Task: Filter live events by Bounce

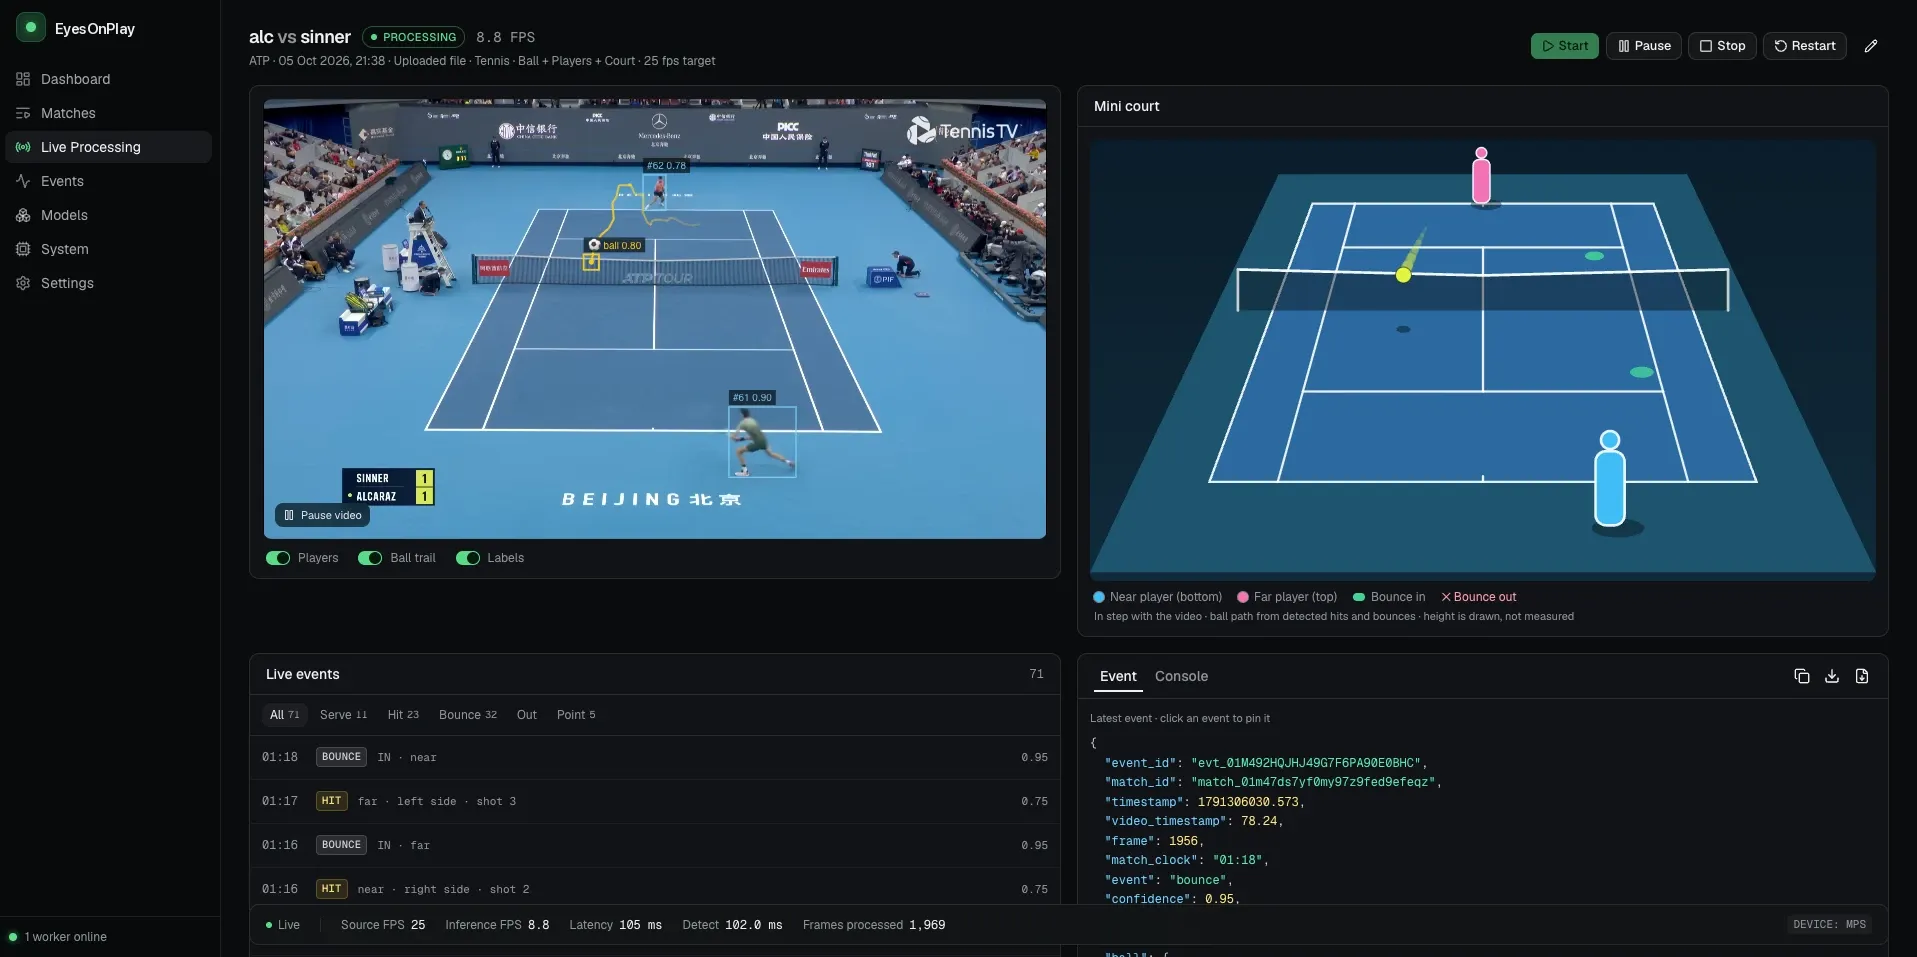Action: [467, 715]
